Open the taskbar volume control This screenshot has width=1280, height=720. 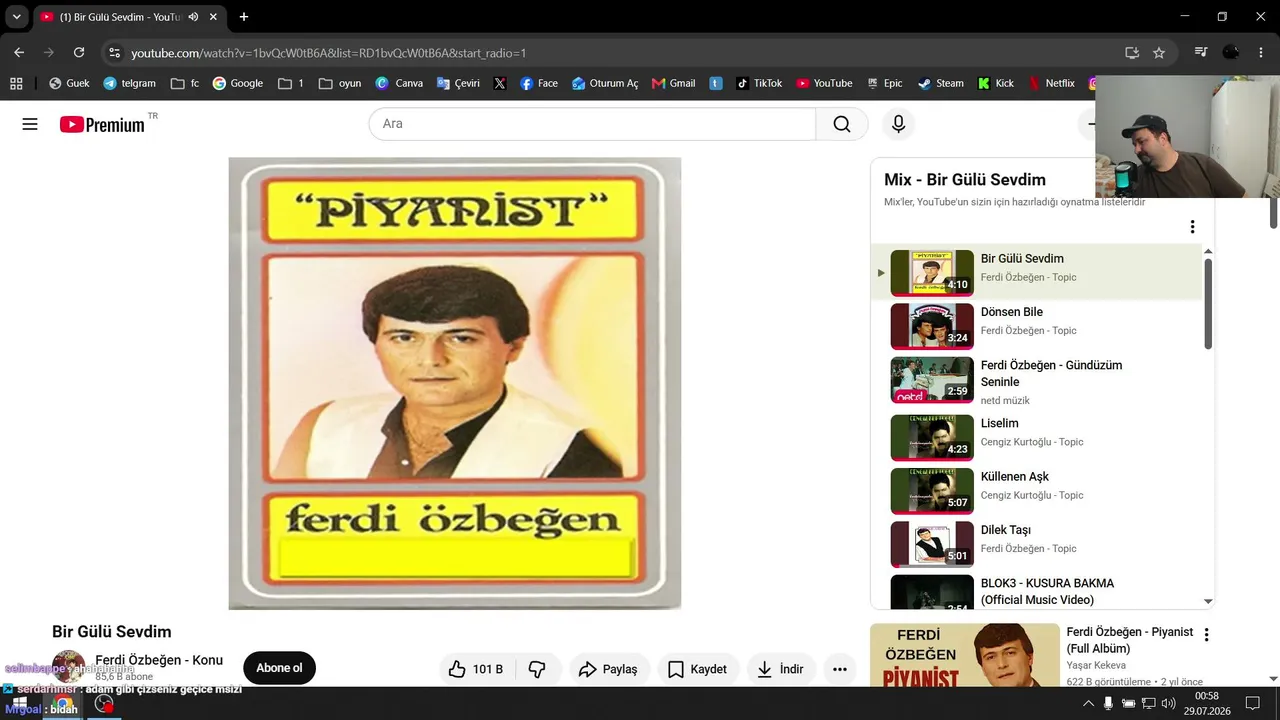coord(1168,704)
